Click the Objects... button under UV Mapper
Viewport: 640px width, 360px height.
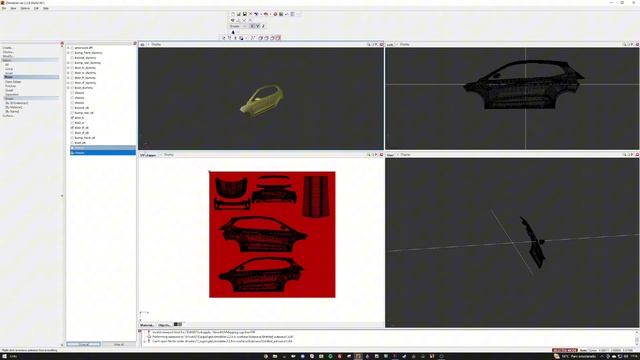click(164, 325)
